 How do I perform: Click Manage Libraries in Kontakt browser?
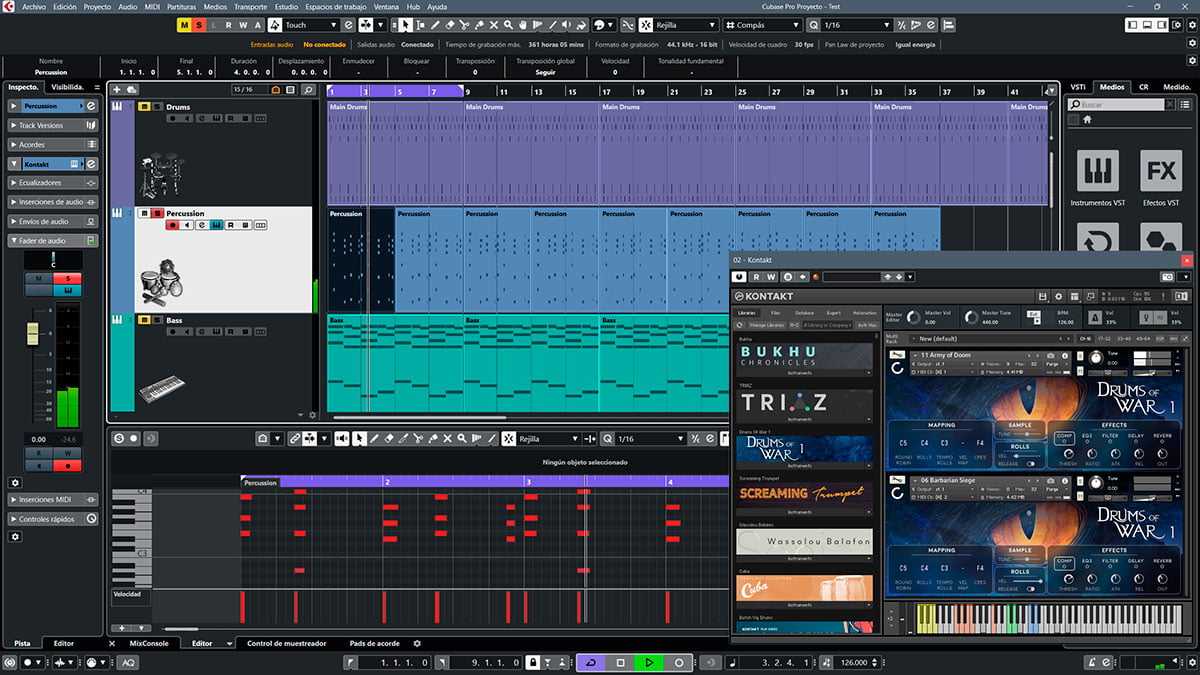[766, 325]
